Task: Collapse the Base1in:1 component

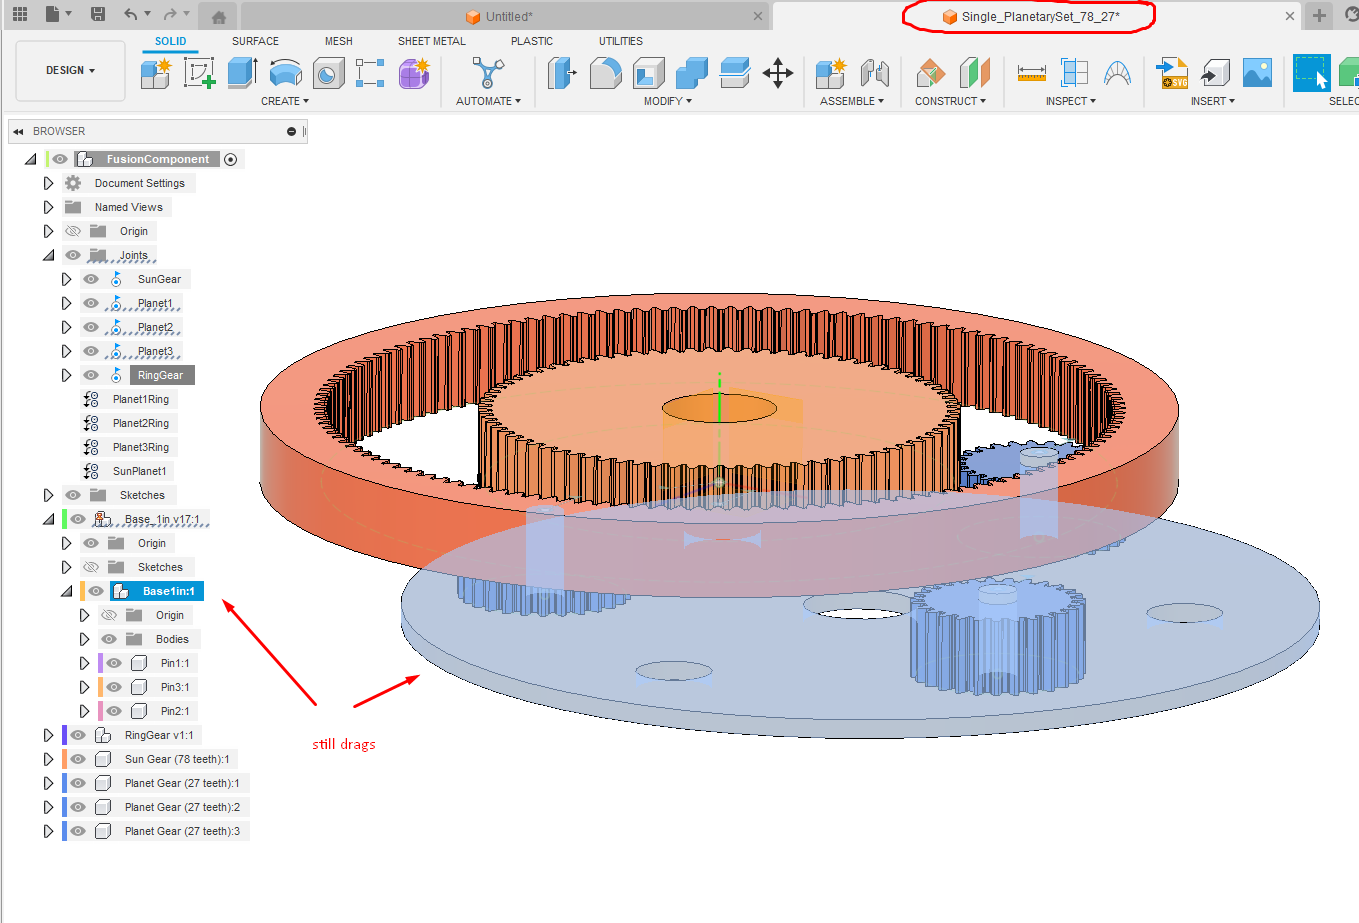Action: (x=66, y=591)
